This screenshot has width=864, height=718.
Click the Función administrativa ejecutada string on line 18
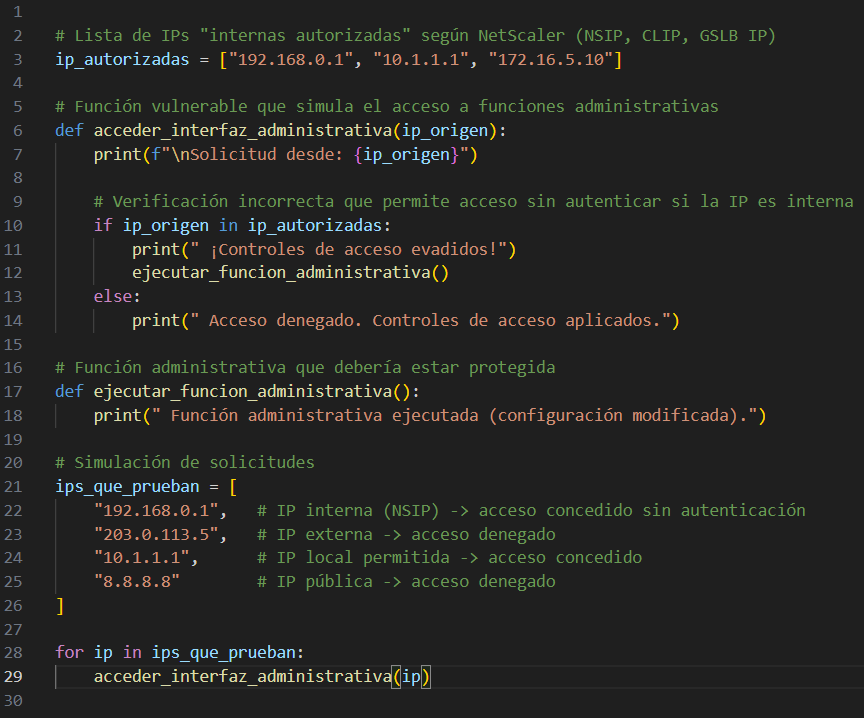(454, 415)
